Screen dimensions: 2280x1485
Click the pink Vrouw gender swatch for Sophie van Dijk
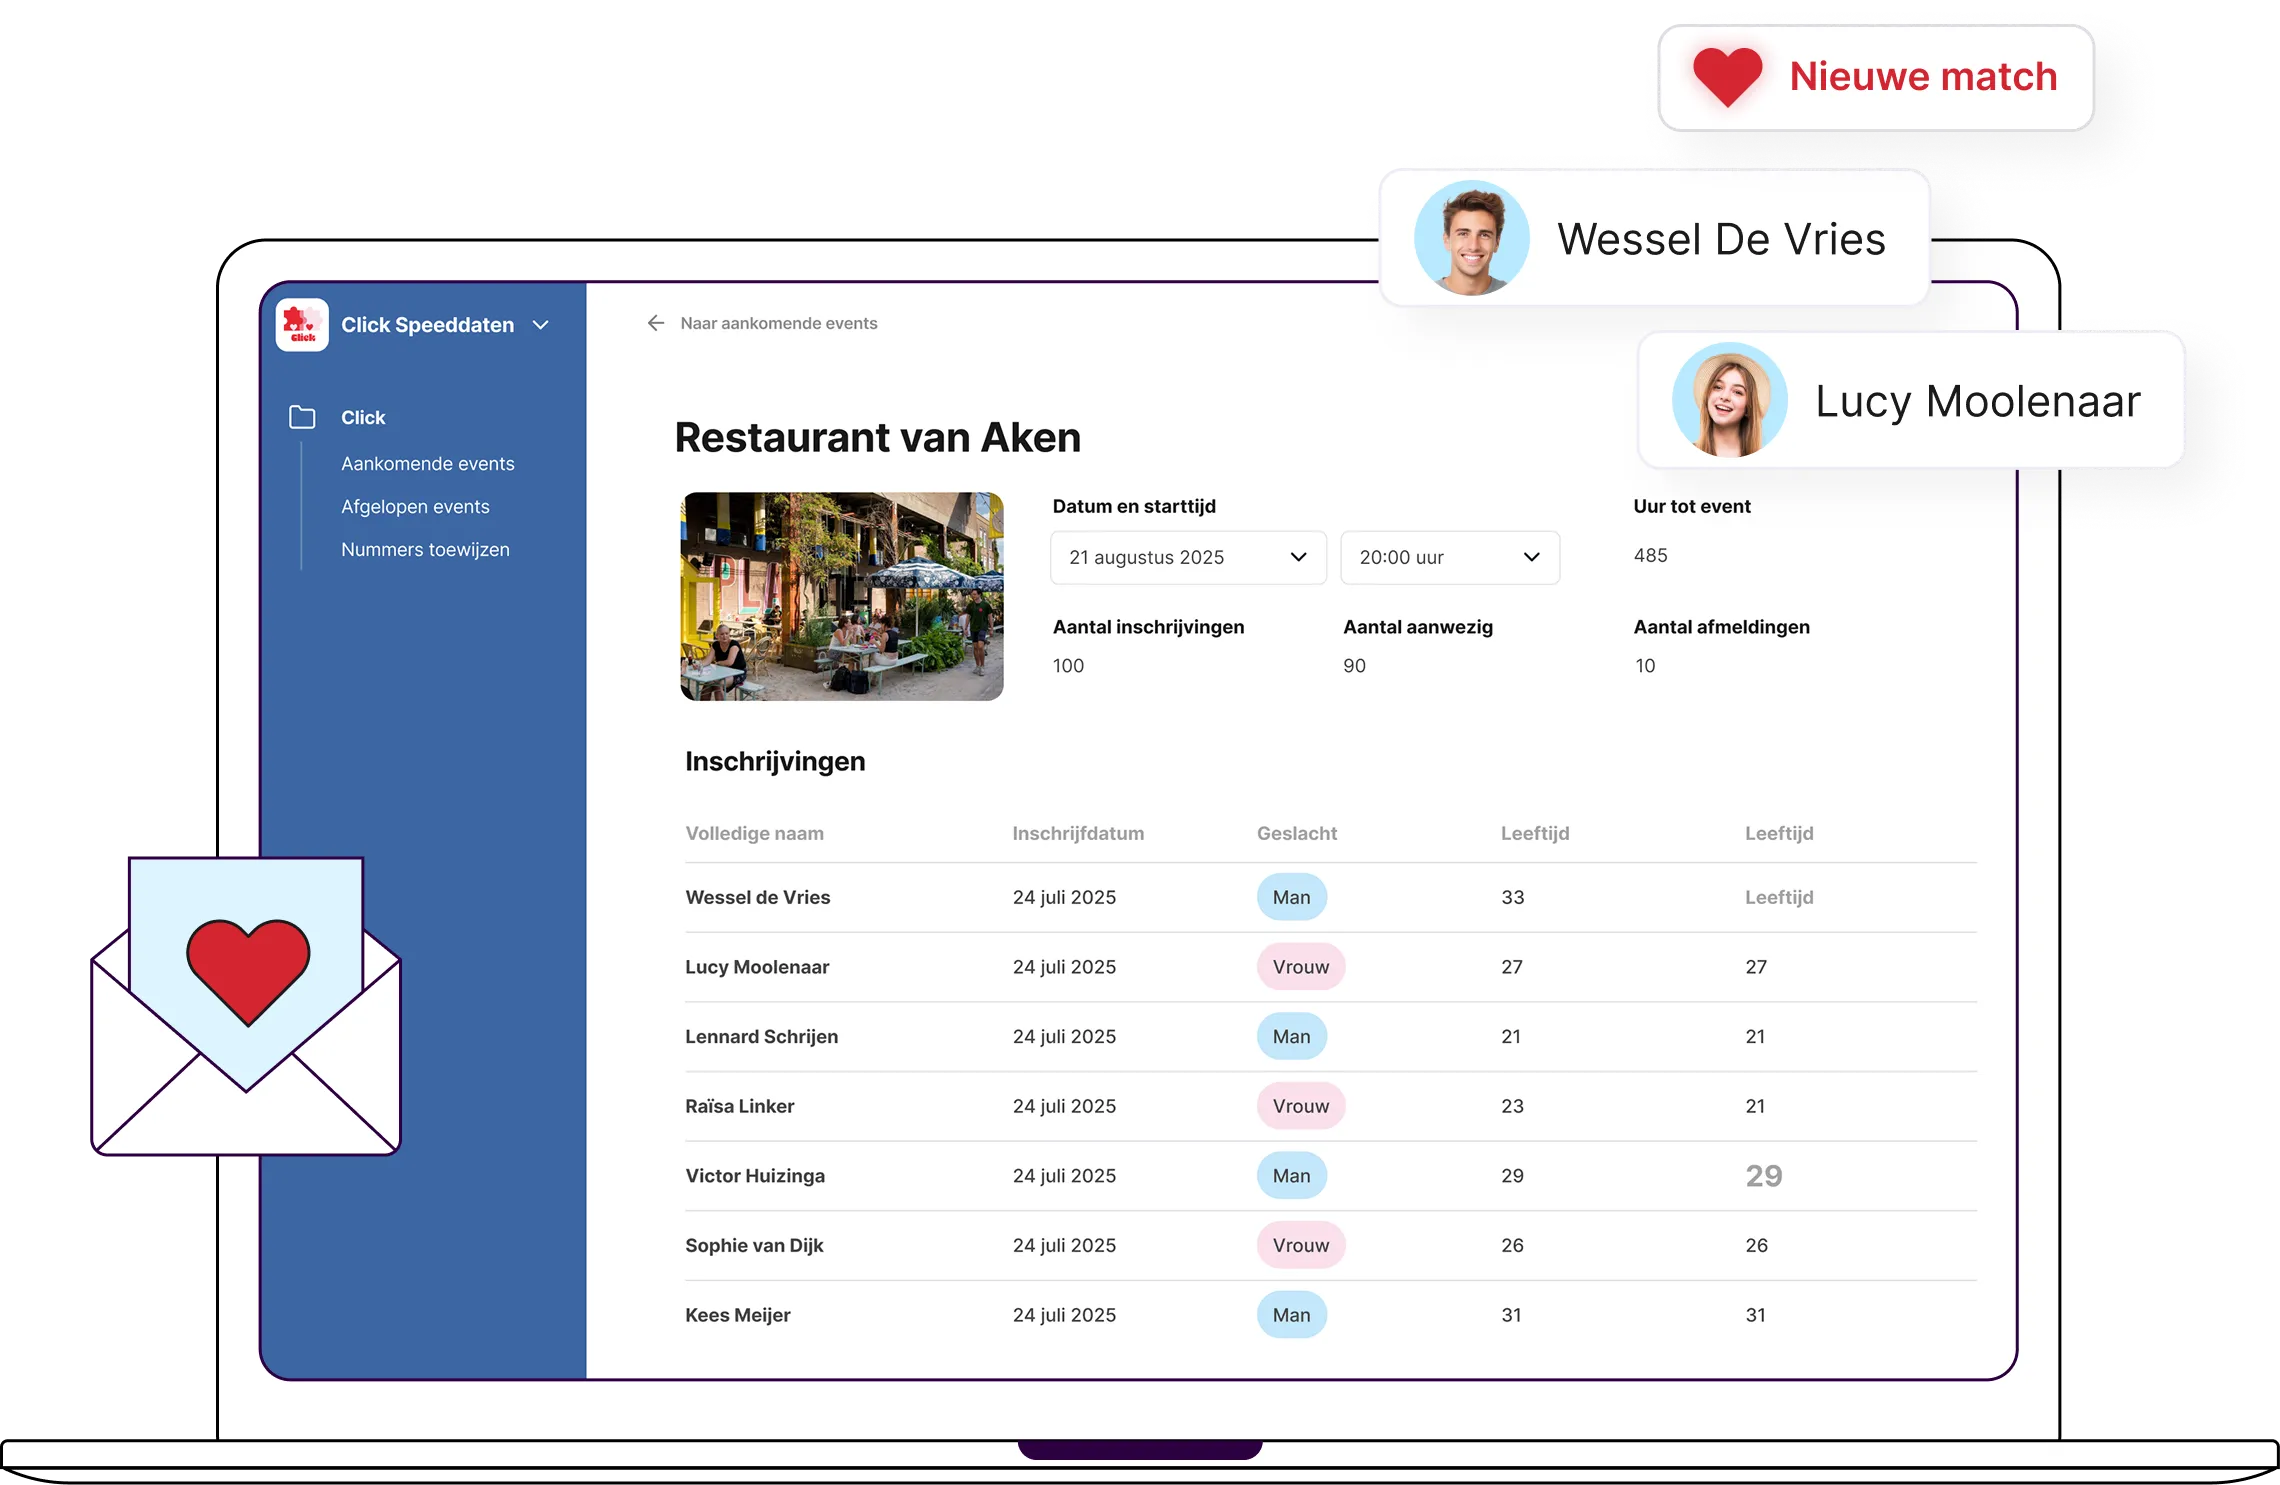pos(1300,1245)
